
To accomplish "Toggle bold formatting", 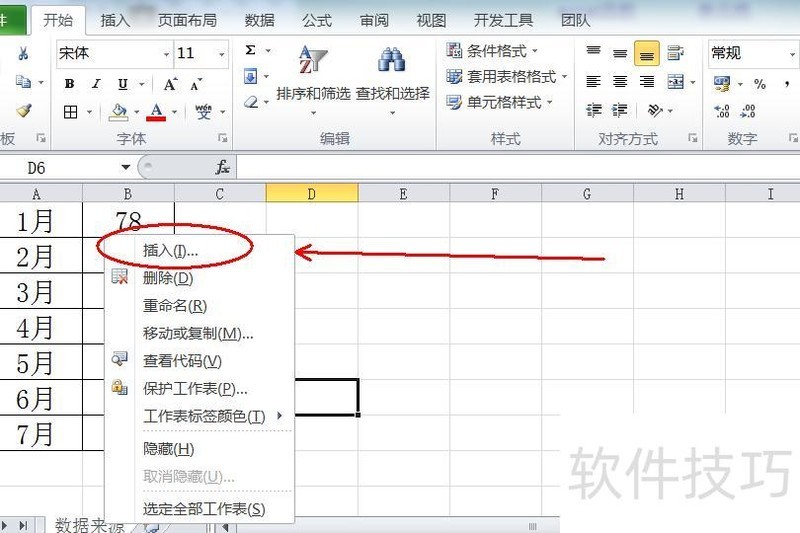I will [x=70, y=84].
